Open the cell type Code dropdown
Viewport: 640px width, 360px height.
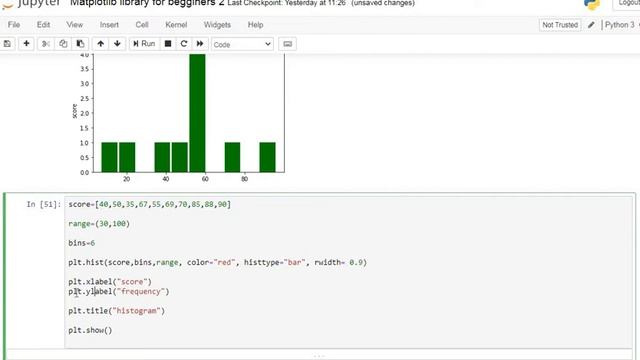tap(242, 44)
